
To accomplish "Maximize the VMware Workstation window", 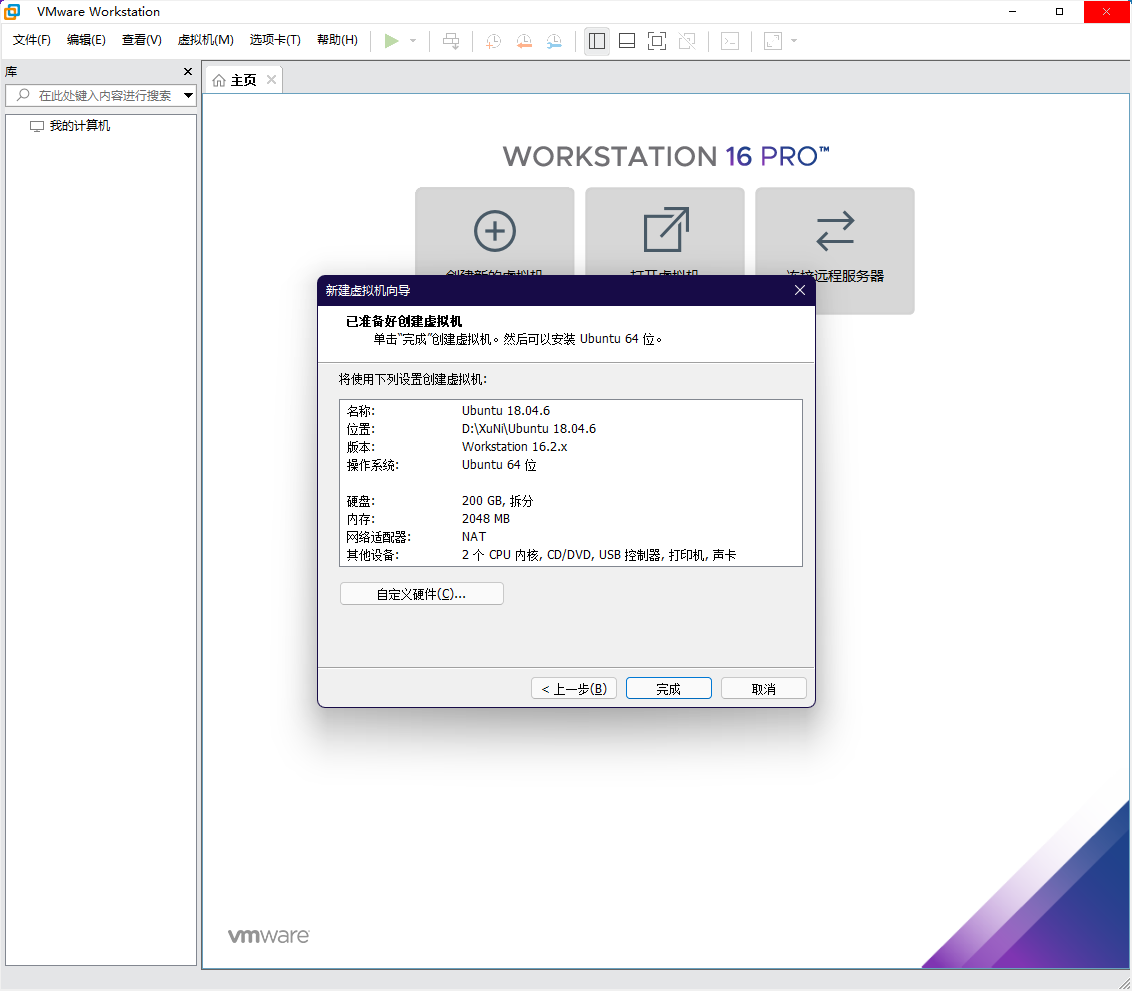I will (x=1059, y=12).
